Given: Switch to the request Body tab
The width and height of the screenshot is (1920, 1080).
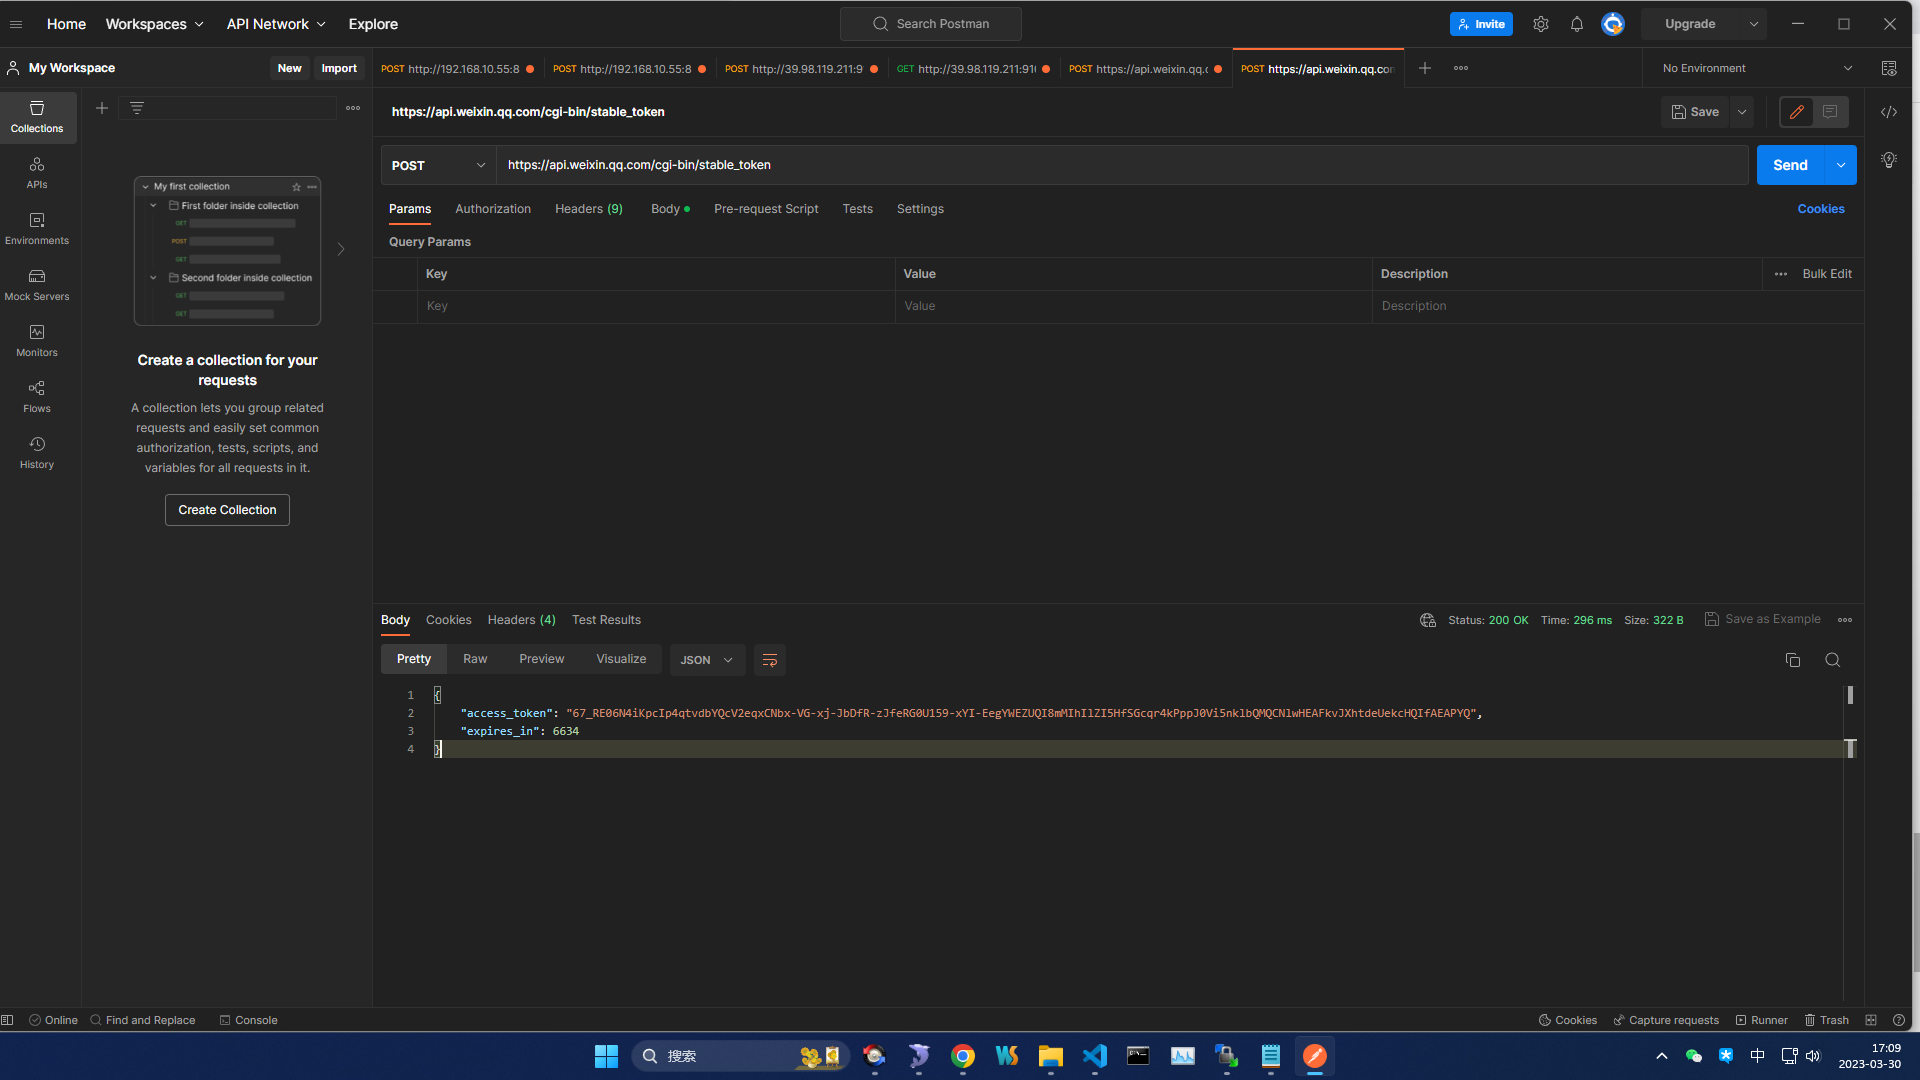Looking at the screenshot, I should [670, 209].
